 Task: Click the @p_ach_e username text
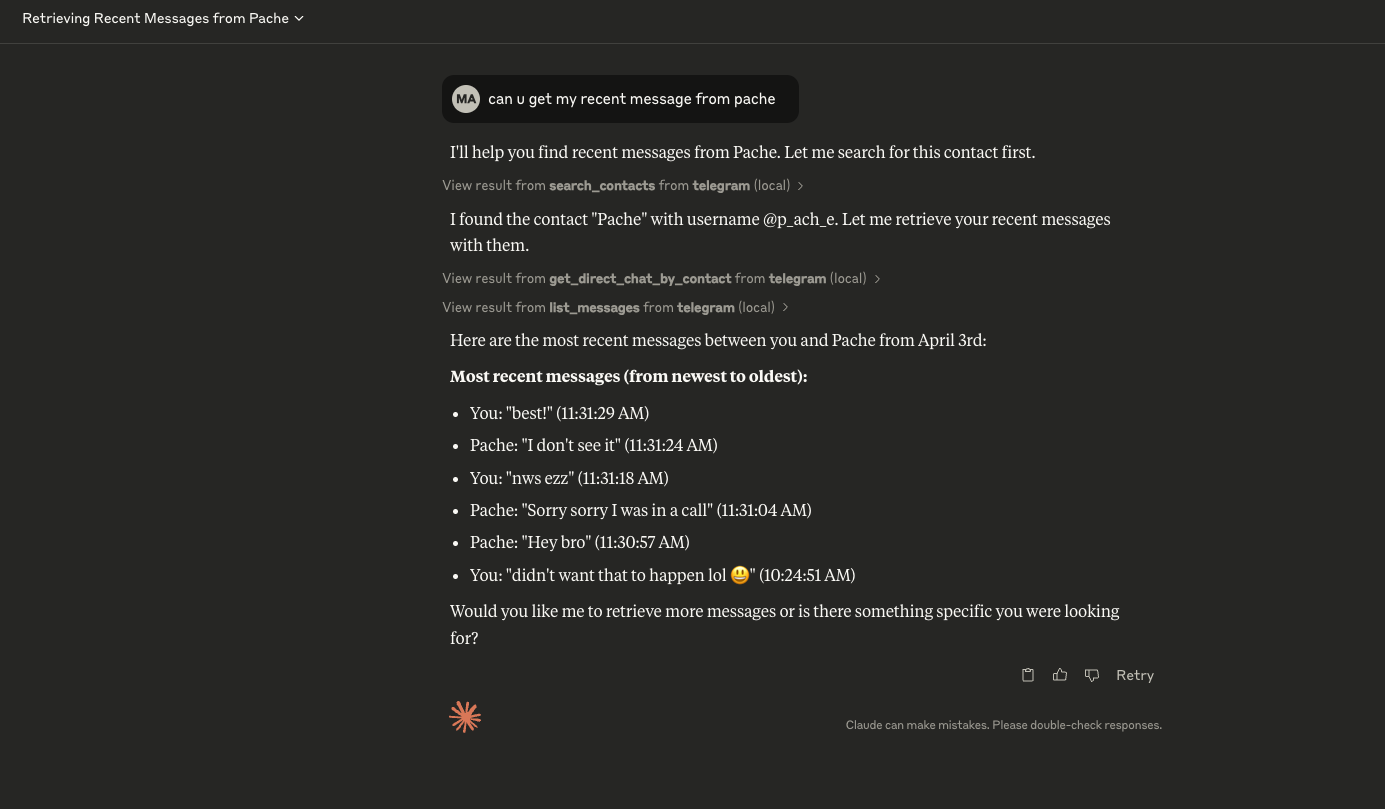[x=800, y=219]
